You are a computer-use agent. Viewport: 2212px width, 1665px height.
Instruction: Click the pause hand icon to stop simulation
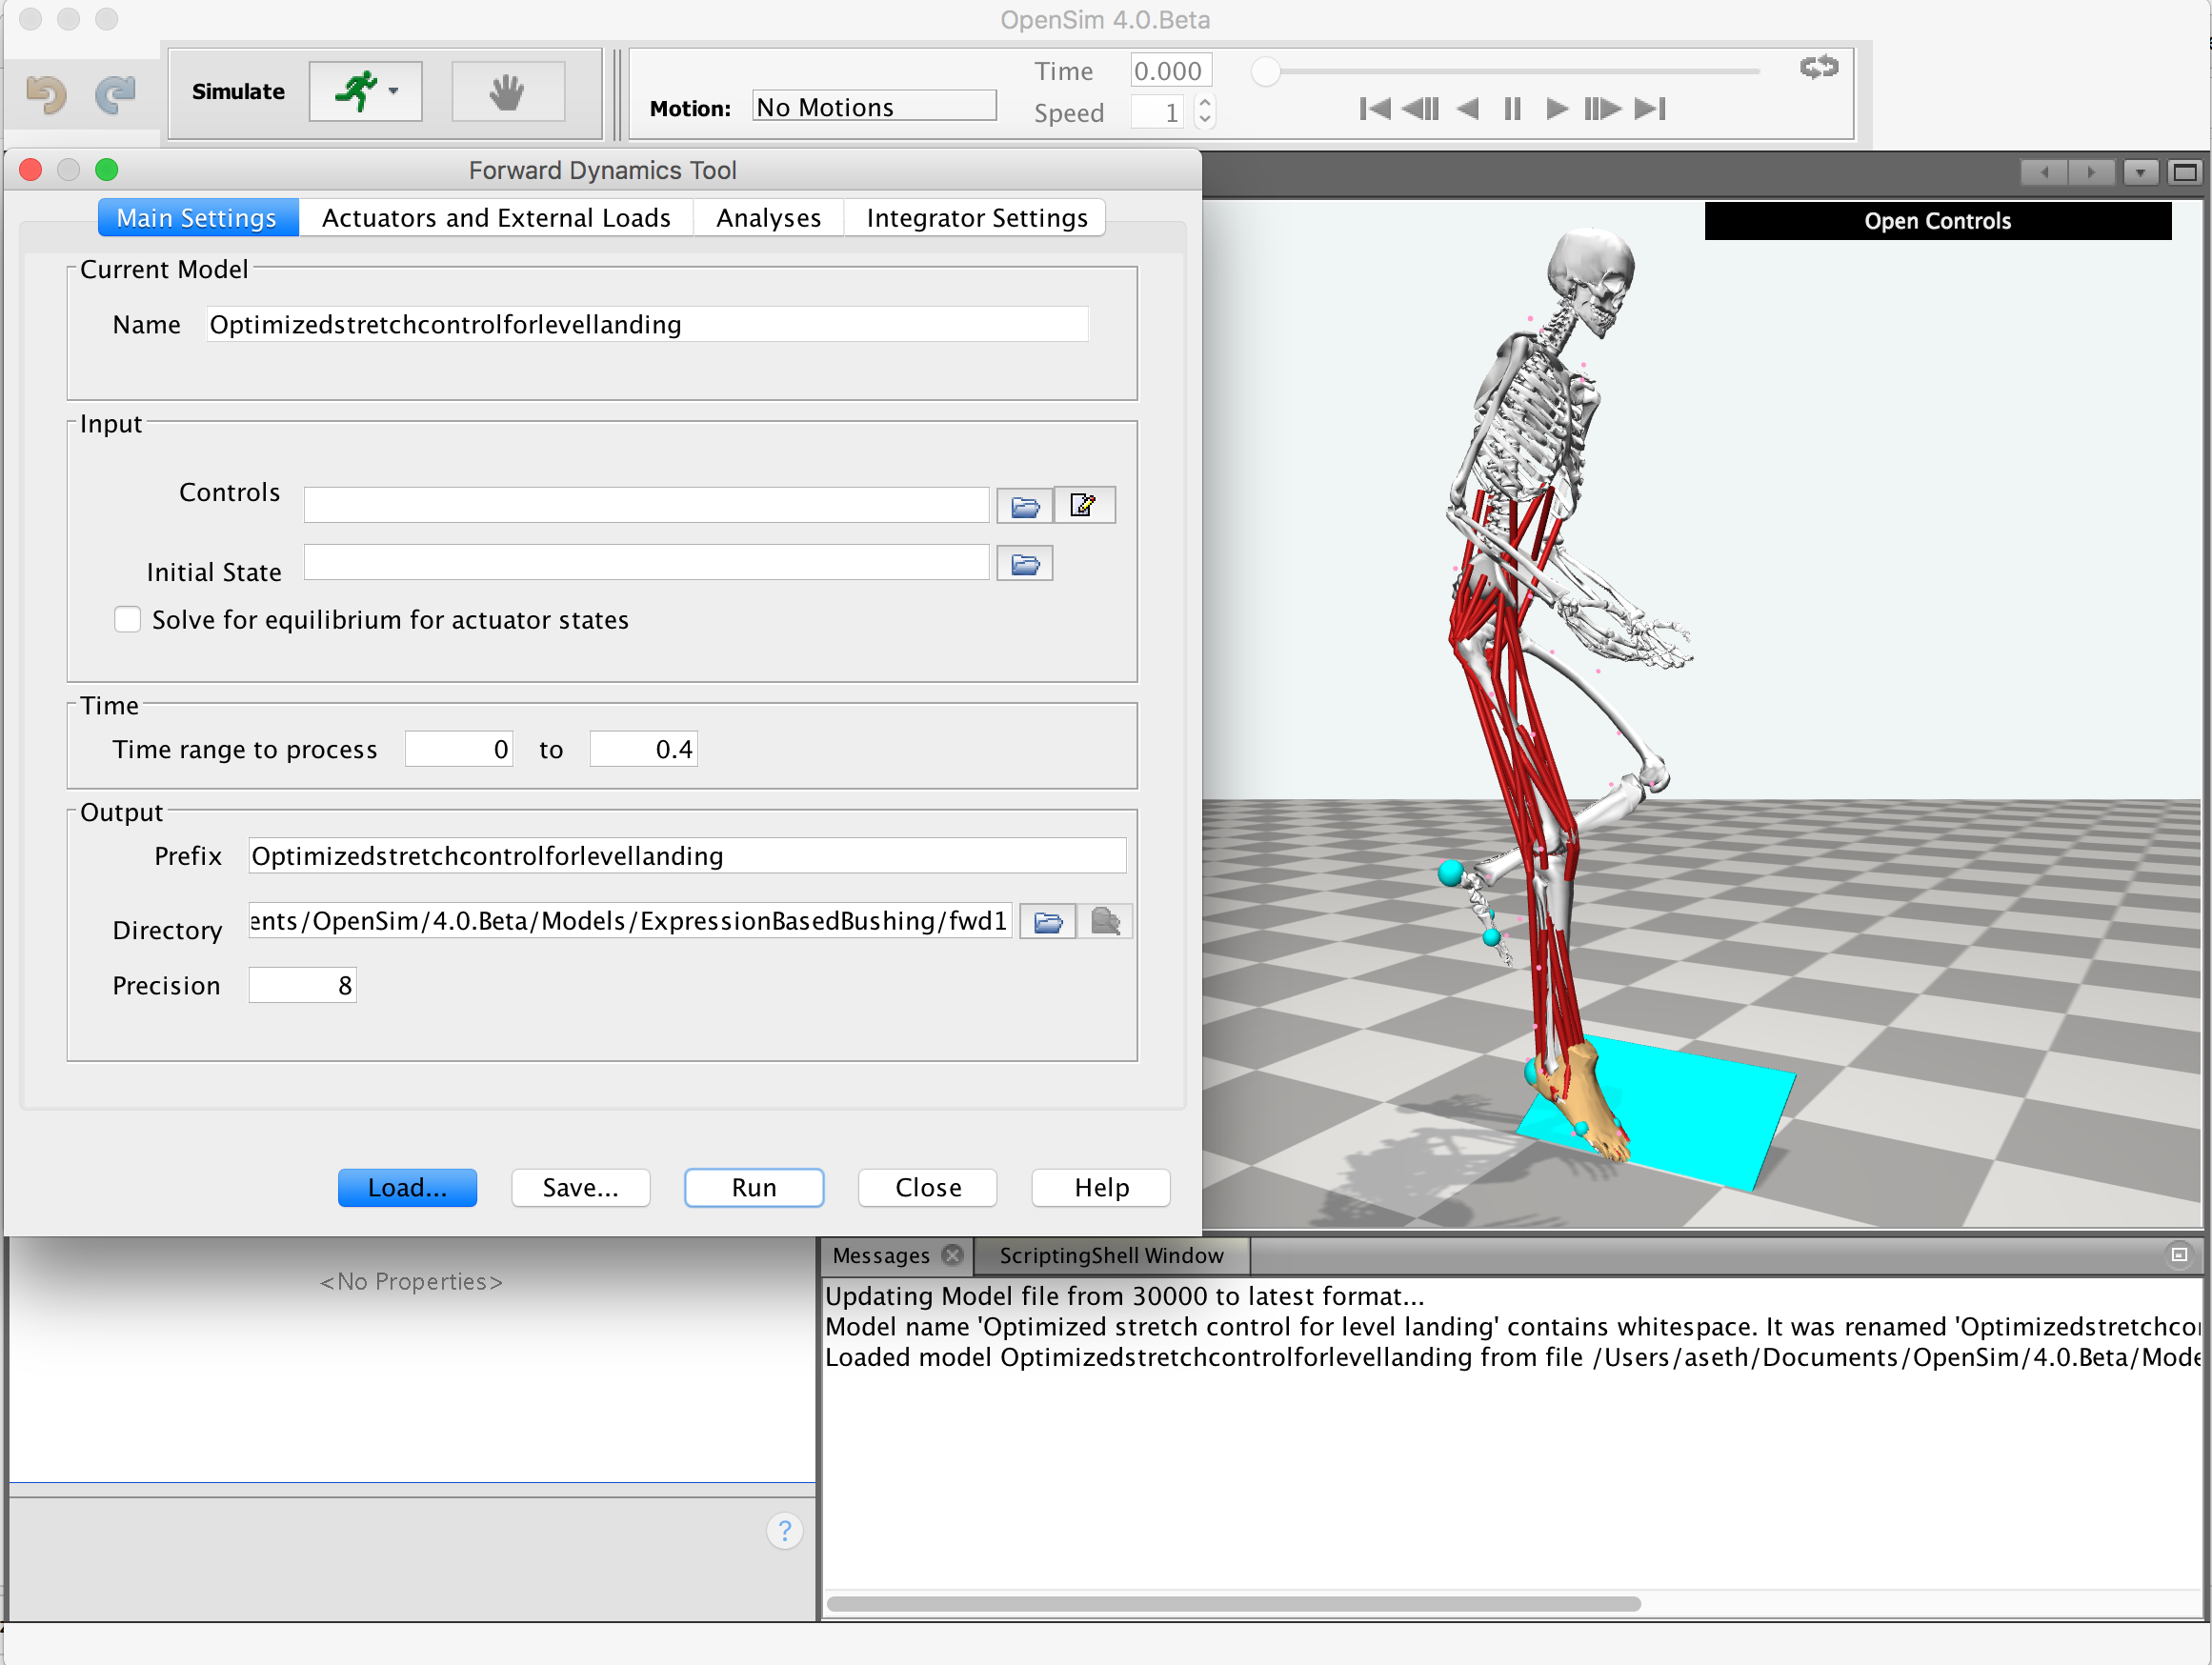click(507, 91)
